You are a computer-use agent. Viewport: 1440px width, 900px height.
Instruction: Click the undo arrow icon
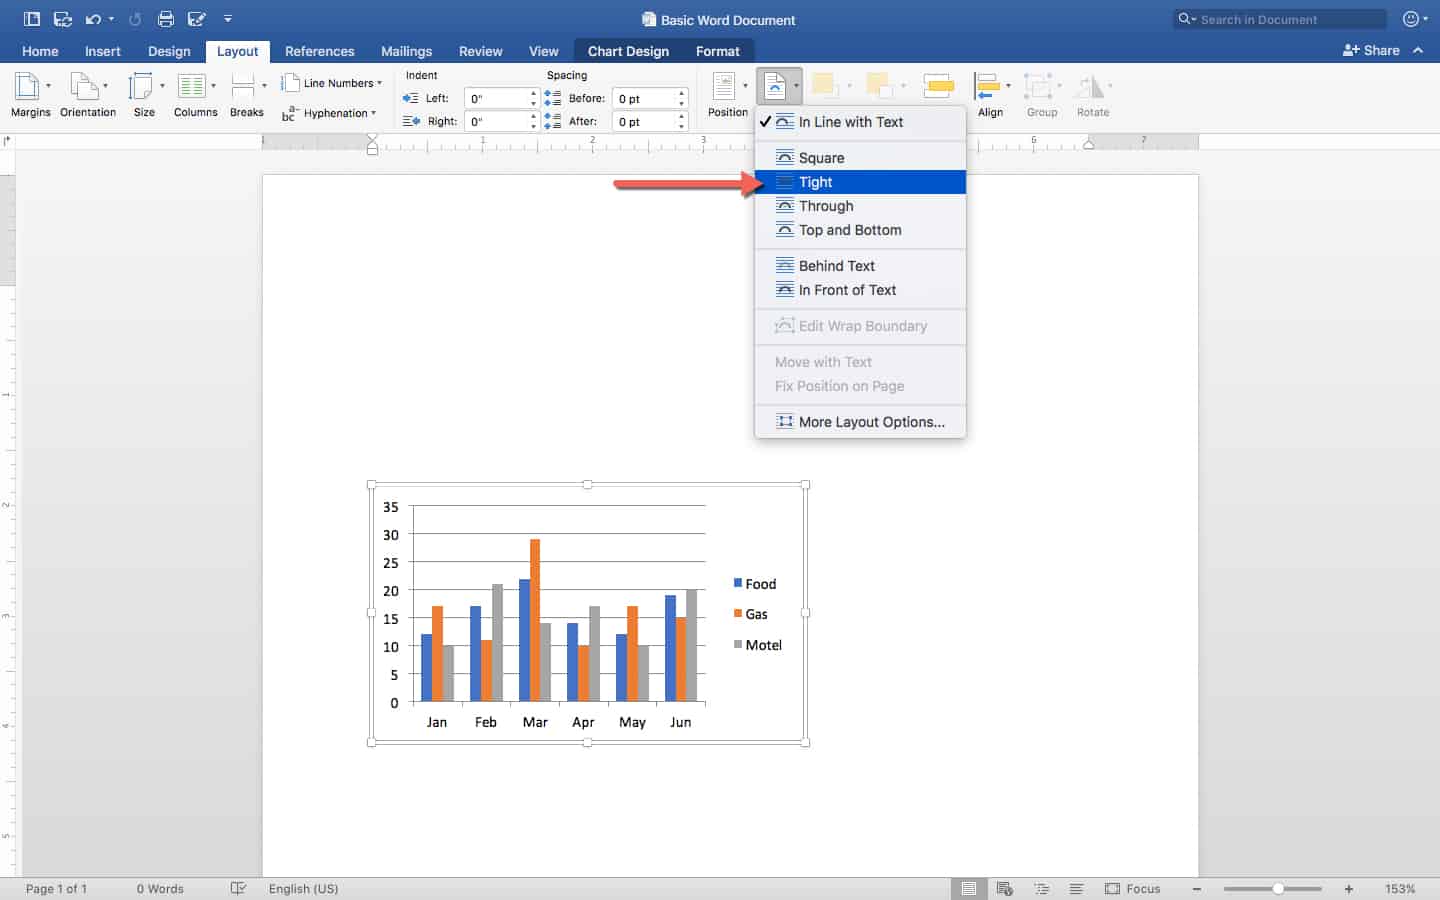[x=93, y=19]
